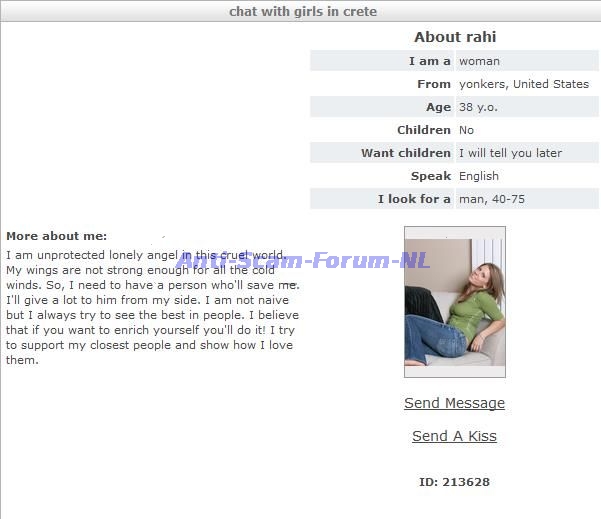The width and height of the screenshot is (601, 519).
Task: Click the 'I look for a' row label
Action: click(x=414, y=199)
